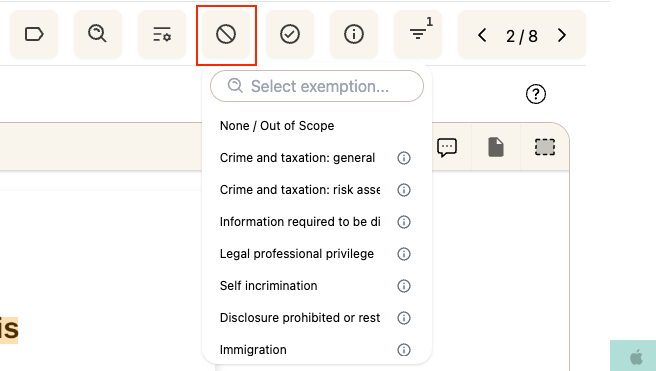Show info for Disclosure prohibited or restricted
Image resolution: width=656 pixels, height=371 pixels.
coord(404,318)
